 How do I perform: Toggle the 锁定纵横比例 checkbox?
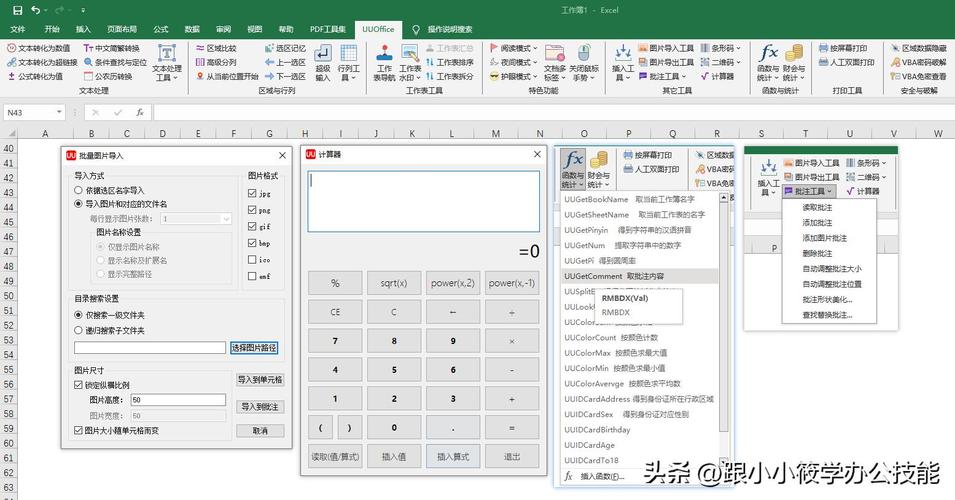point(78,385)
